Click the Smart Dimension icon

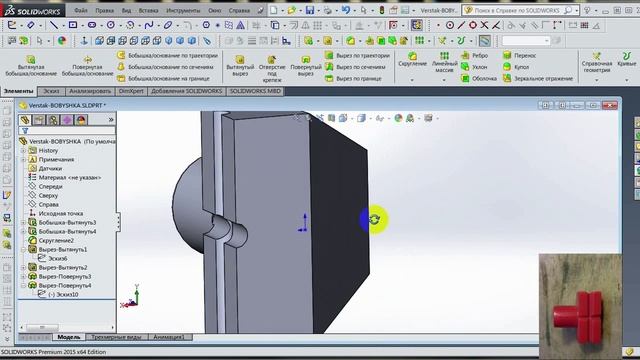[31, 25]
